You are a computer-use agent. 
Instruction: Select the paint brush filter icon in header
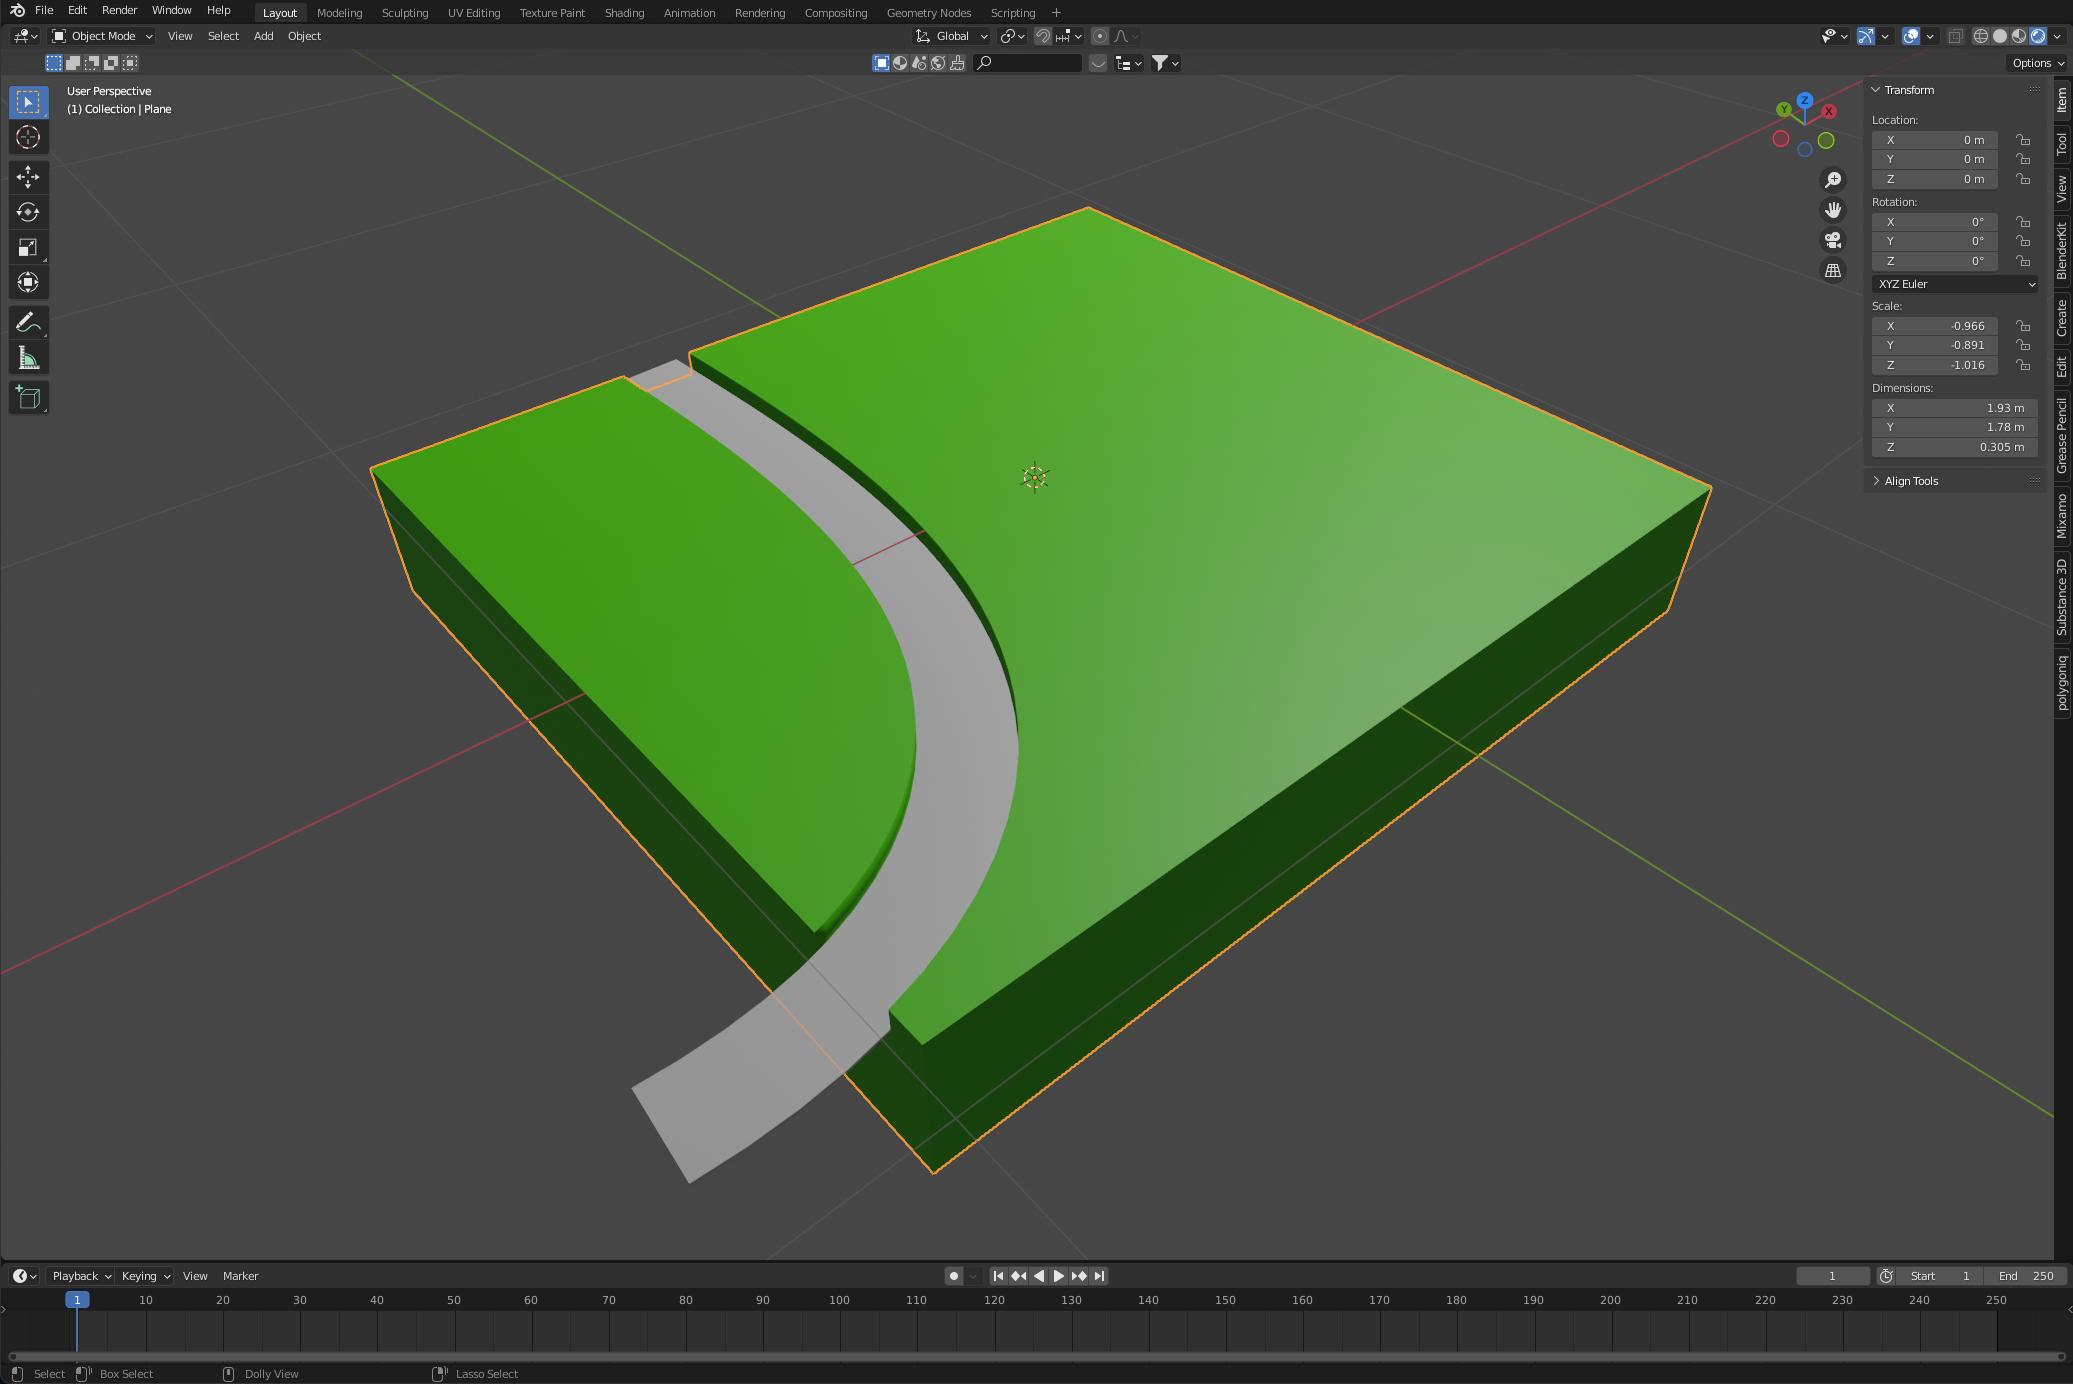957,63
